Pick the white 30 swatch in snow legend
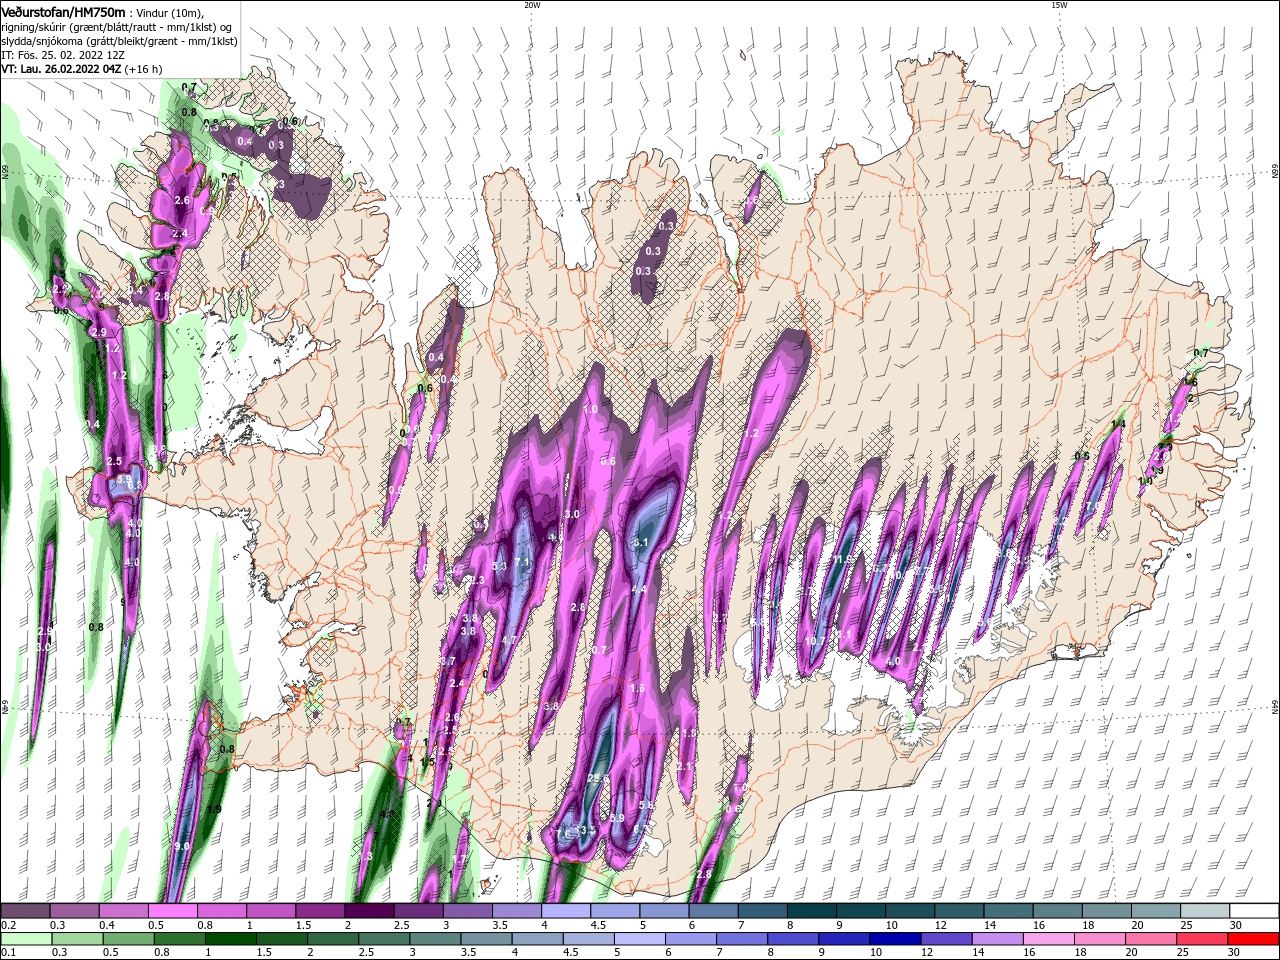The width and height of the screenshot is (1280, 960). click(1254, 911)
